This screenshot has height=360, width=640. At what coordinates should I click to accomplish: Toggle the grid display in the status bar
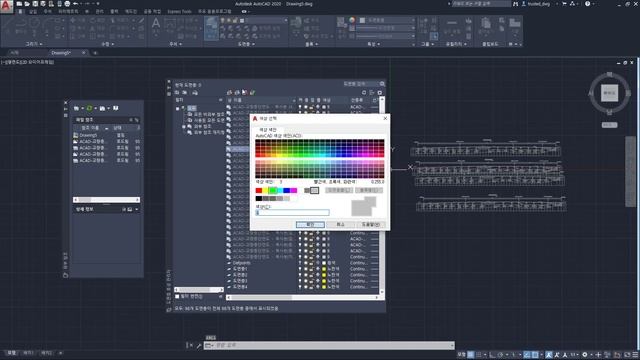471,355
